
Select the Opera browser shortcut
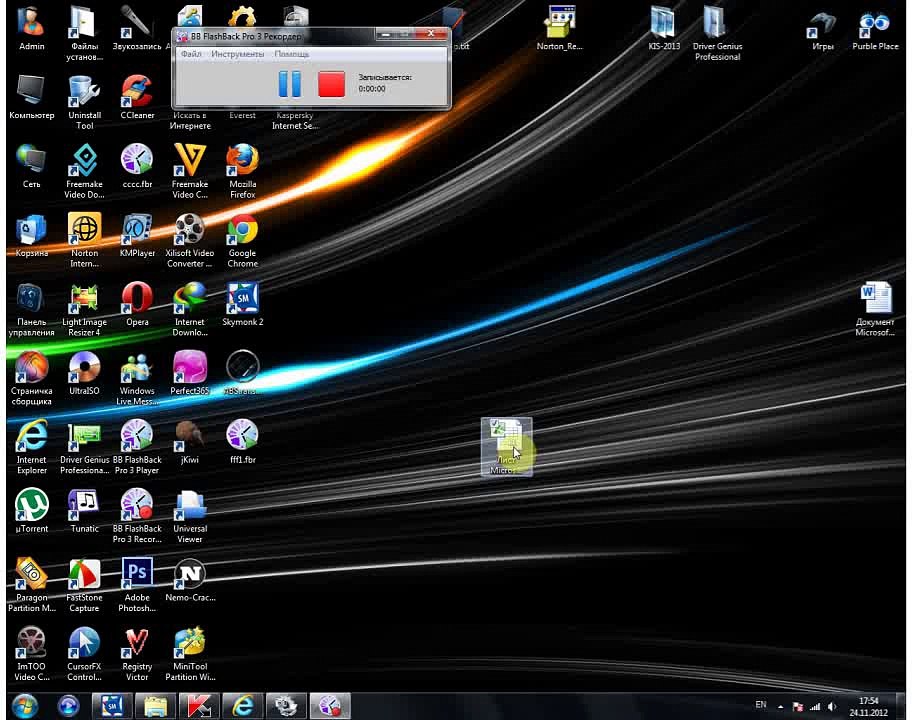137,304
